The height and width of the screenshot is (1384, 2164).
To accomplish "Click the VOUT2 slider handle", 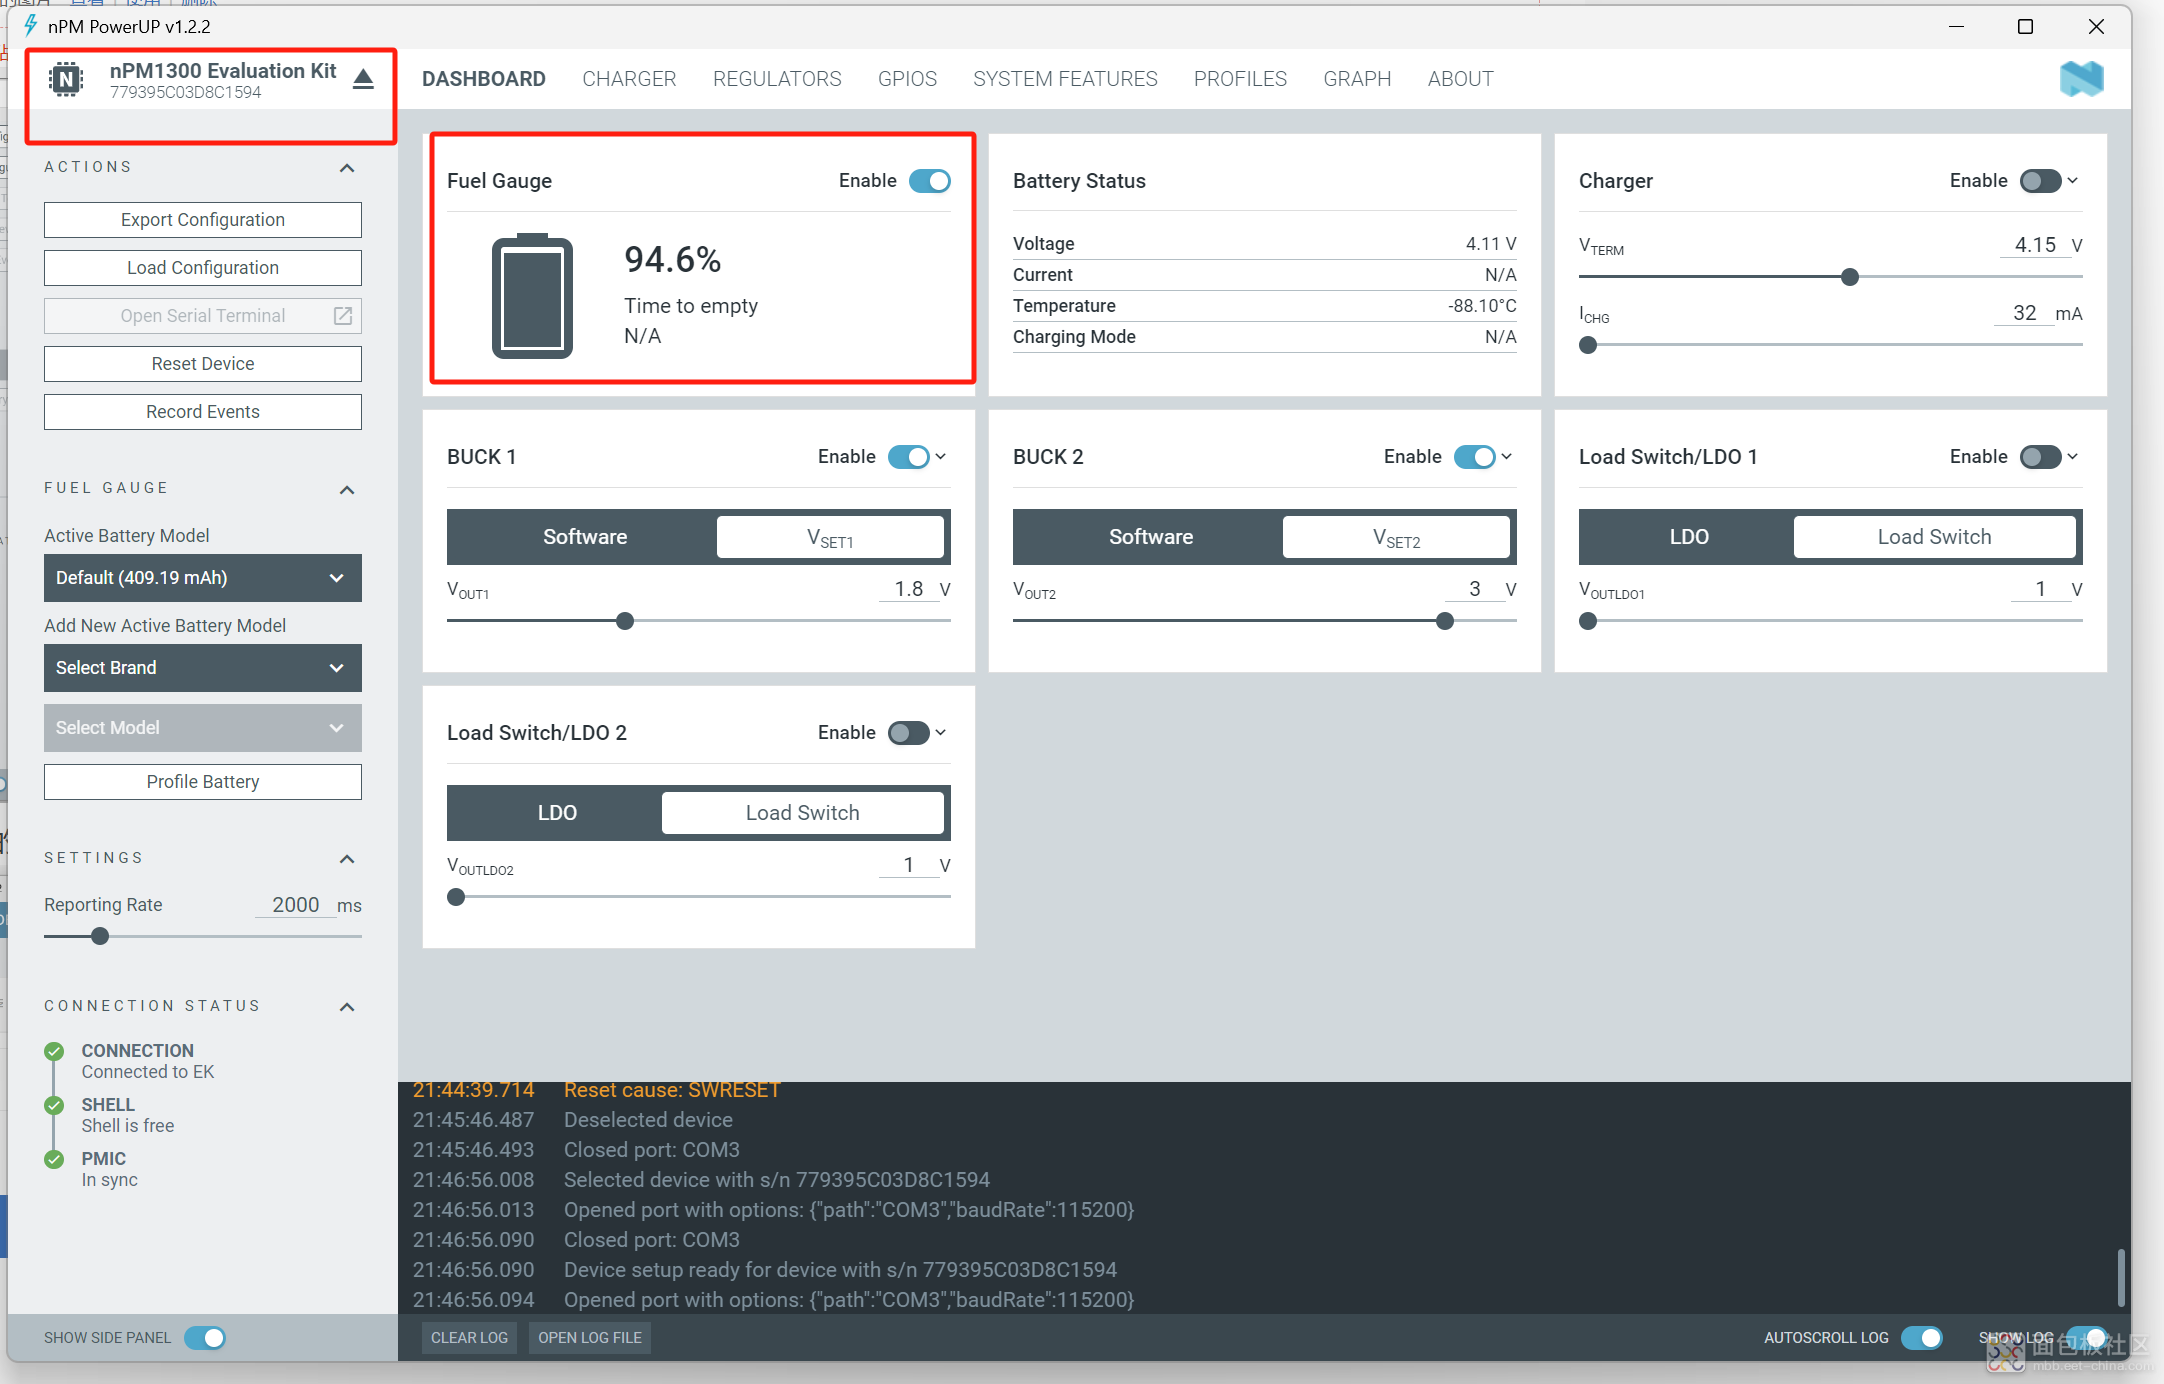I will point(1445,621).
